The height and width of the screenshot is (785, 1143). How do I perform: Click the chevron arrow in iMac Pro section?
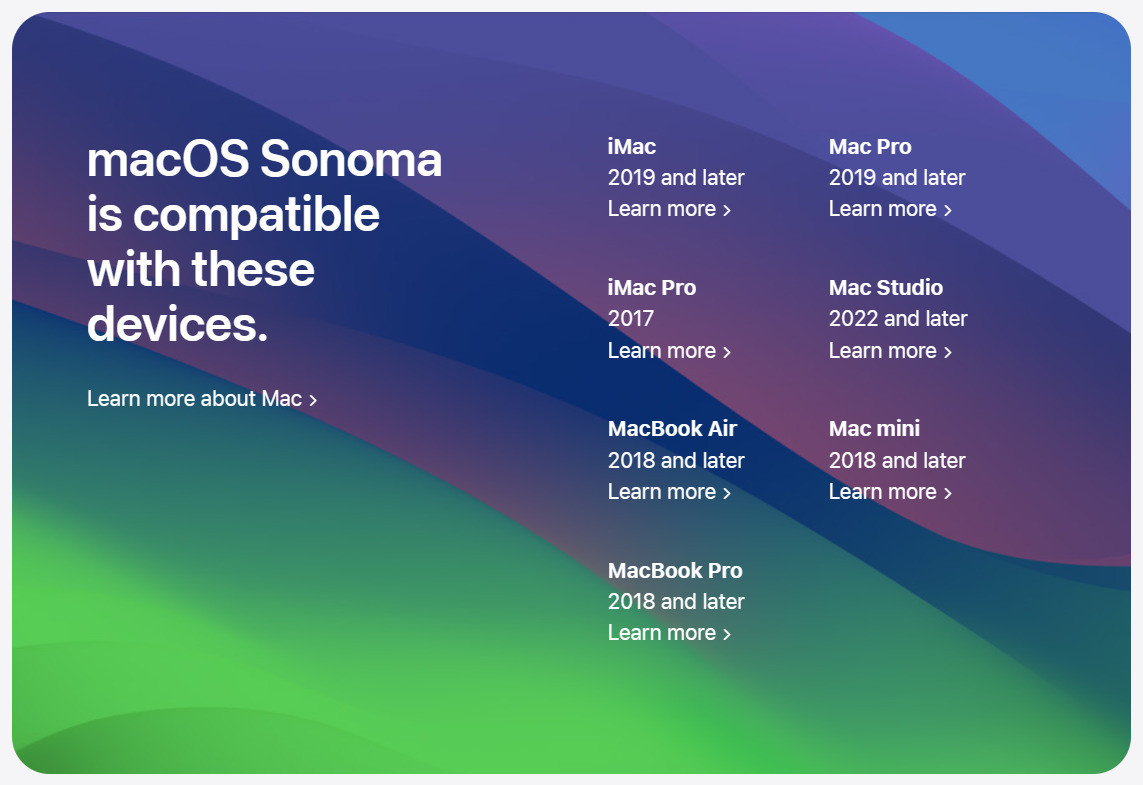coord(727,352)
